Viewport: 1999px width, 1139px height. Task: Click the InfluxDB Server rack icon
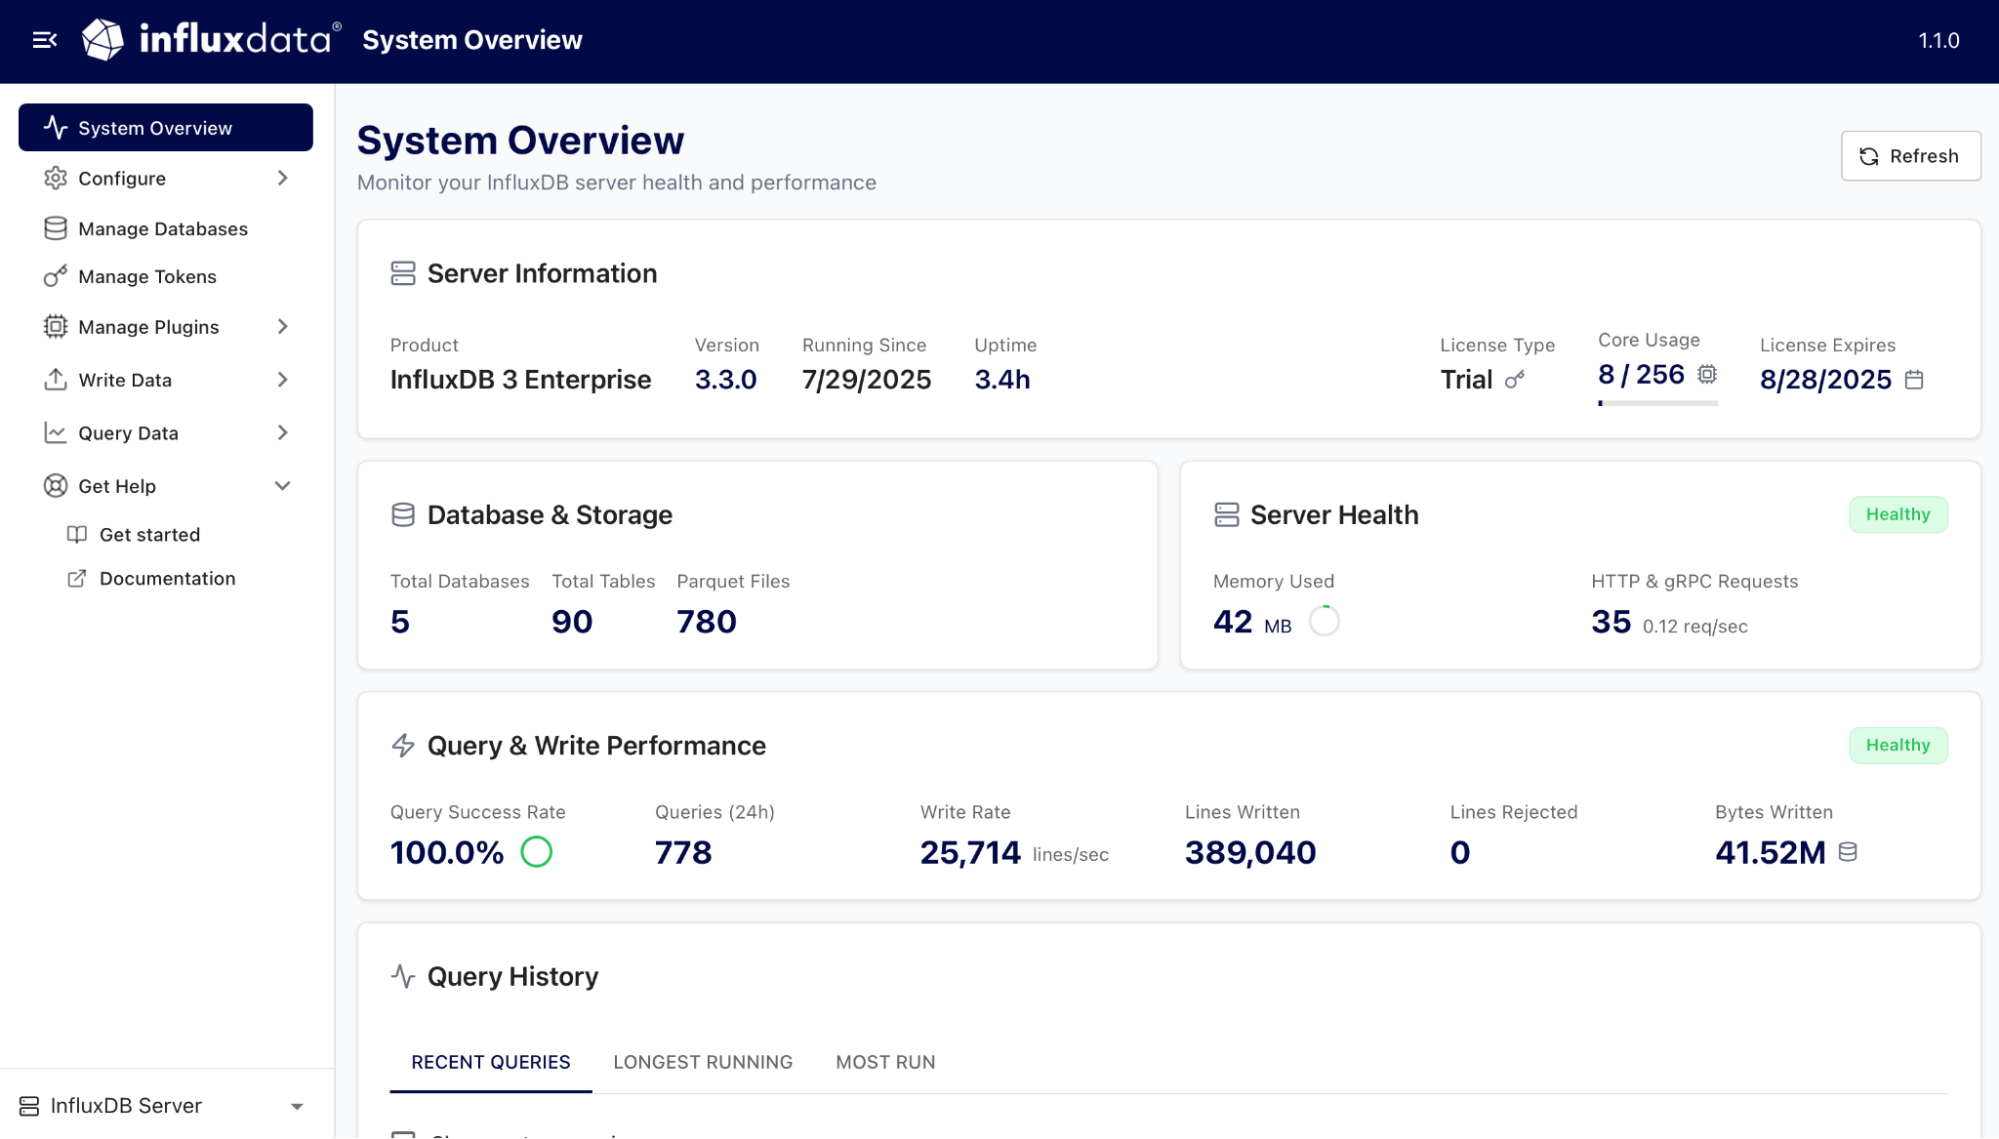(29, 1106)
